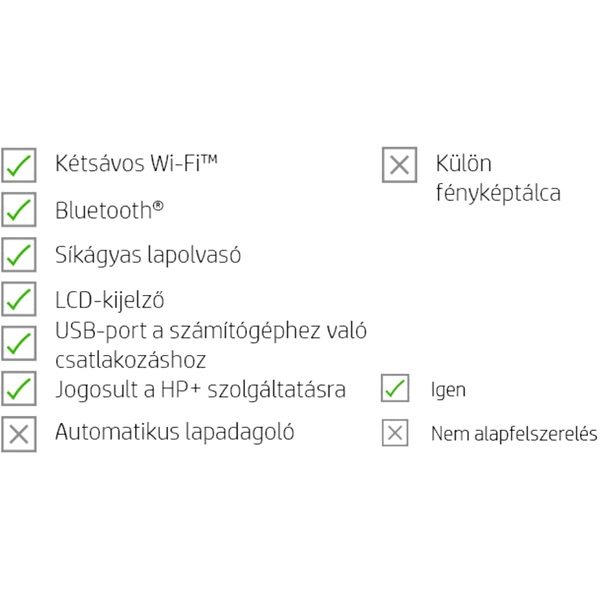Click the Automatikus lapadagoló label

[175, 432]
